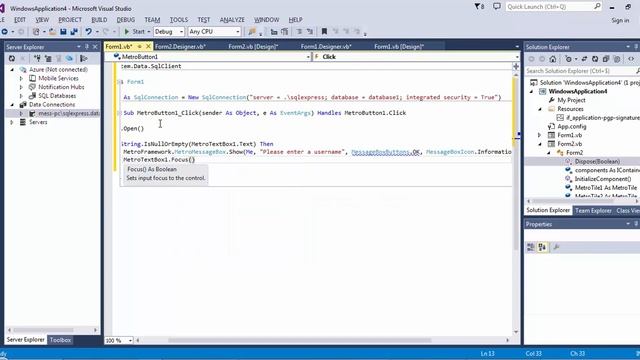Click the Navigate Backward toolbar icon
The height and width of the screenshot is (360, 640).
[4, 31]
